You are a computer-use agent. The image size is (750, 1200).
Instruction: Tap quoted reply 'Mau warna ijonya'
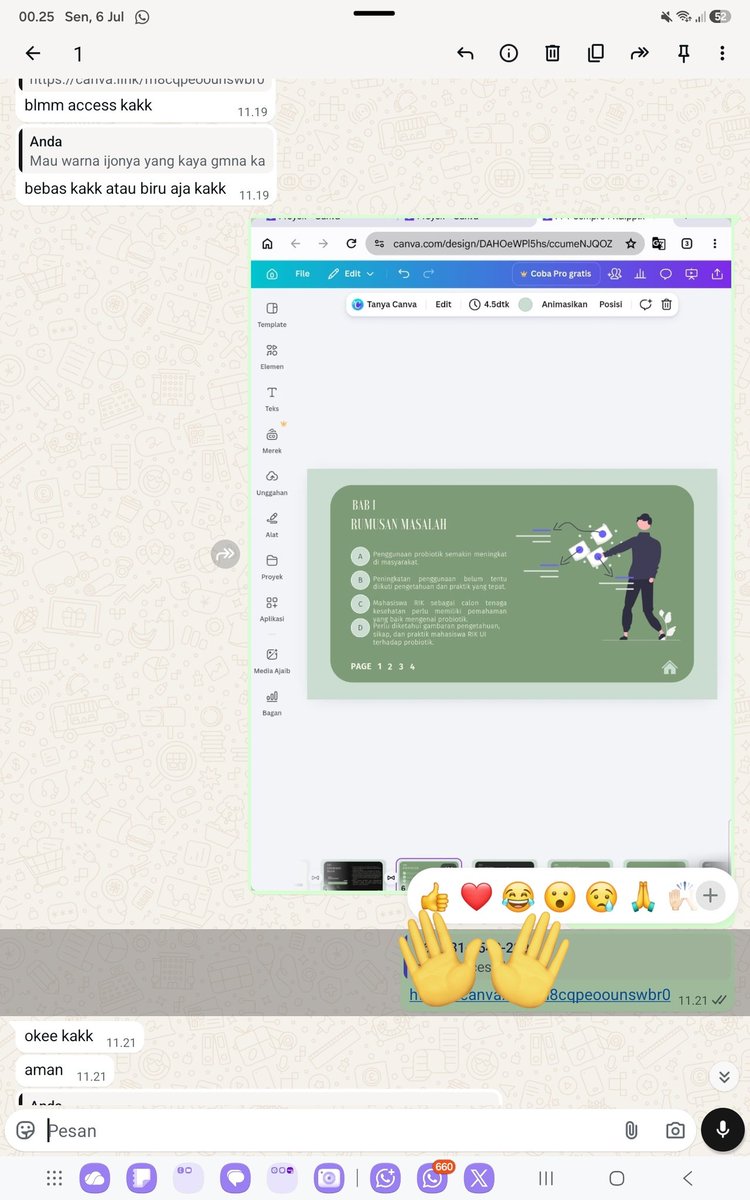[x=146, y=151]
